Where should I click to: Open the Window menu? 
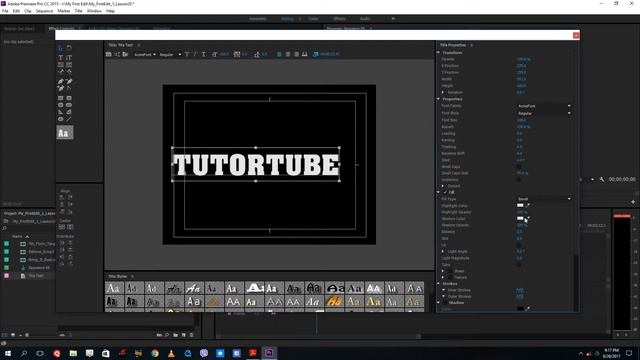(x=94, y=11)
